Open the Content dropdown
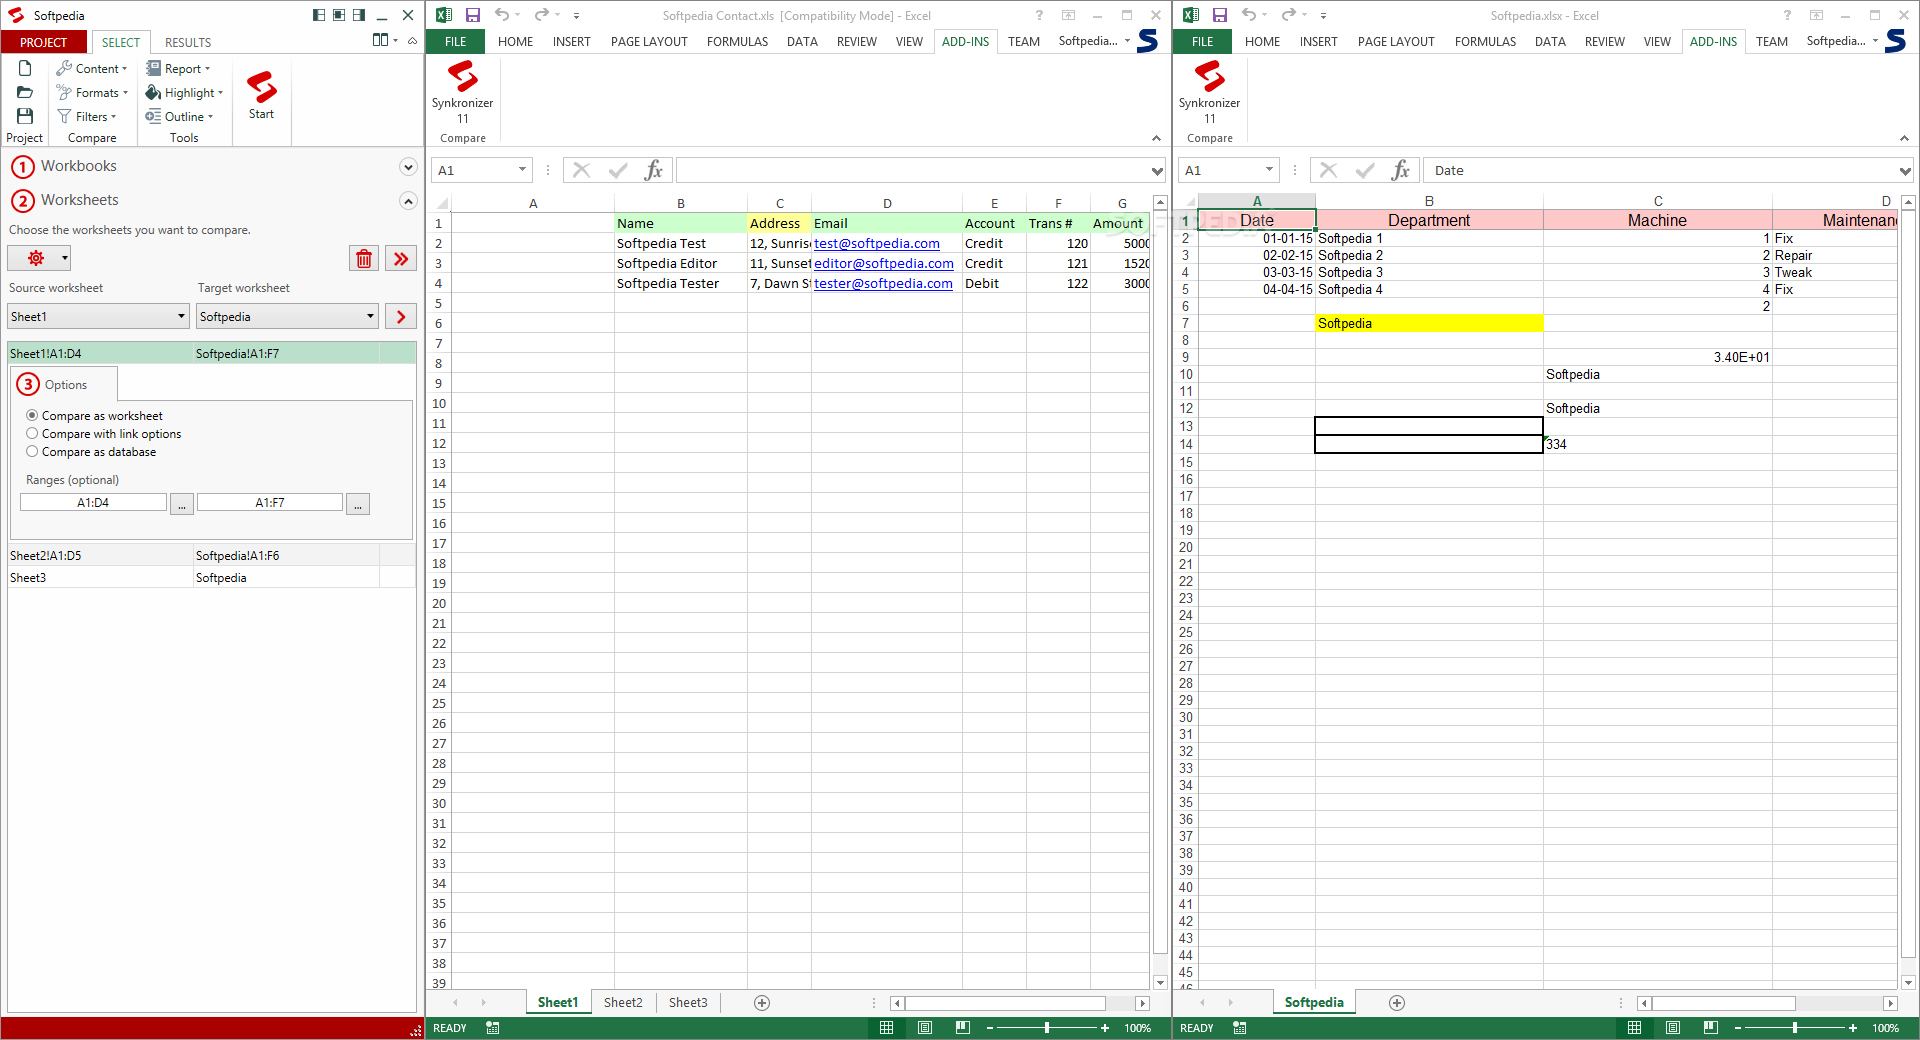The width and height of the screenshot is (1920, 1040). coord(92,68)
